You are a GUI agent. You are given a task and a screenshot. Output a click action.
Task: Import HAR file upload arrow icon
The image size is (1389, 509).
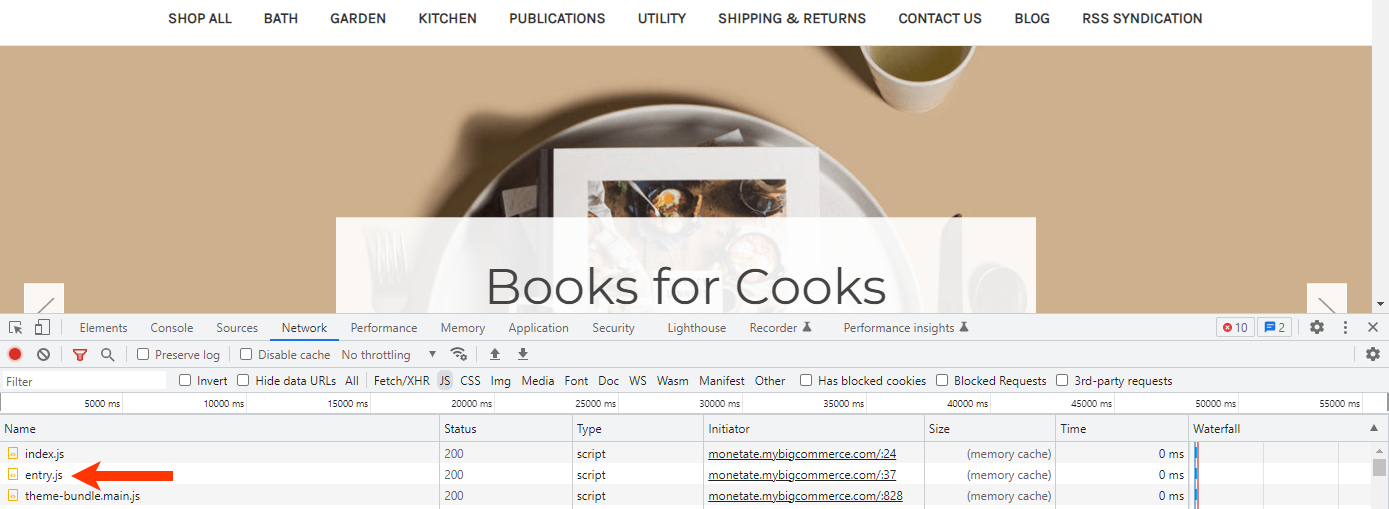click(495, 354)
